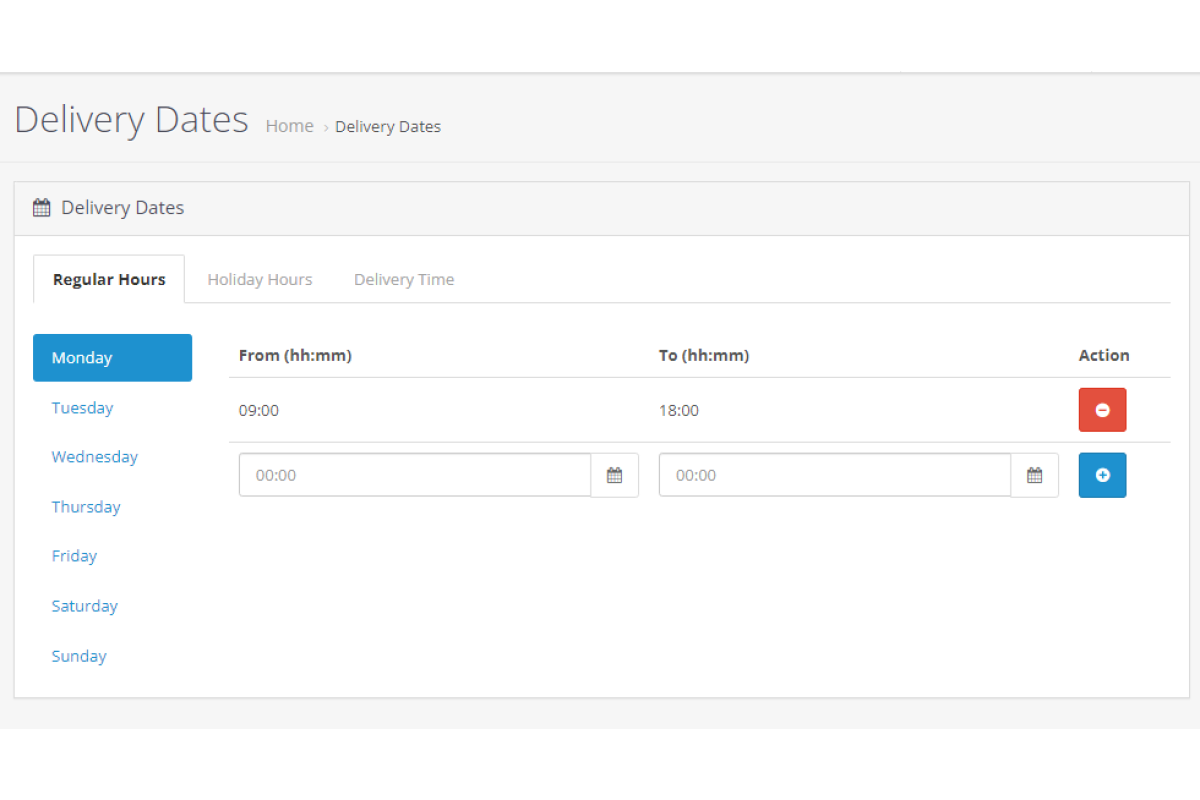Click the calendar icon in panel header
The height and width of the screenshot is (800, 1200).
point(41,208)
